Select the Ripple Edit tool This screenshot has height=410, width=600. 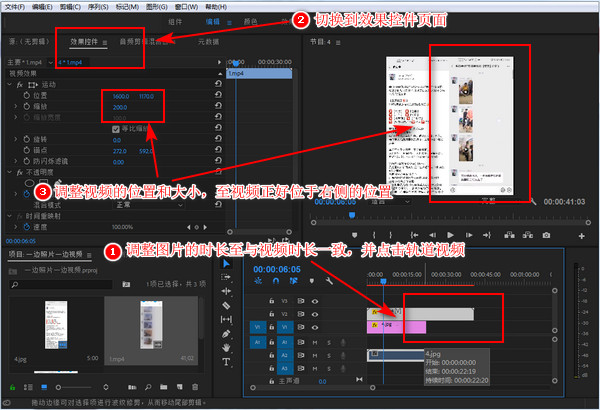click(226, 291)
